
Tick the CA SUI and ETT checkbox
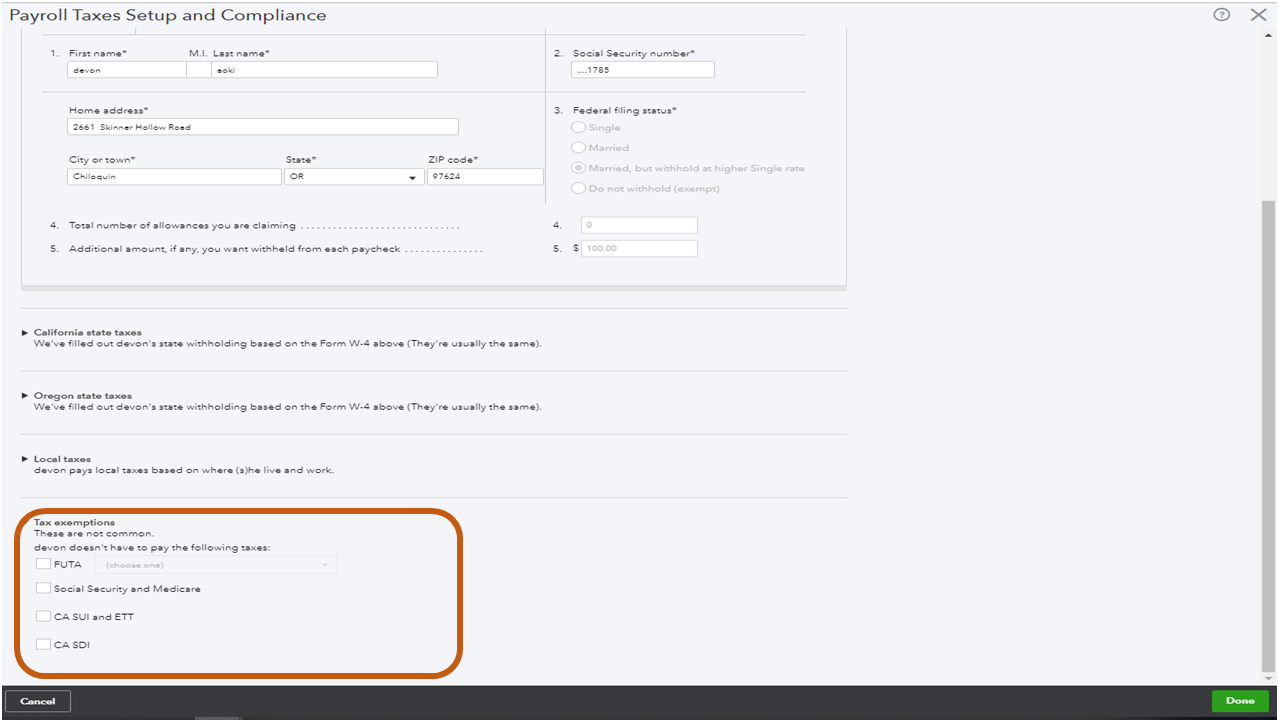tap(43, 616)
